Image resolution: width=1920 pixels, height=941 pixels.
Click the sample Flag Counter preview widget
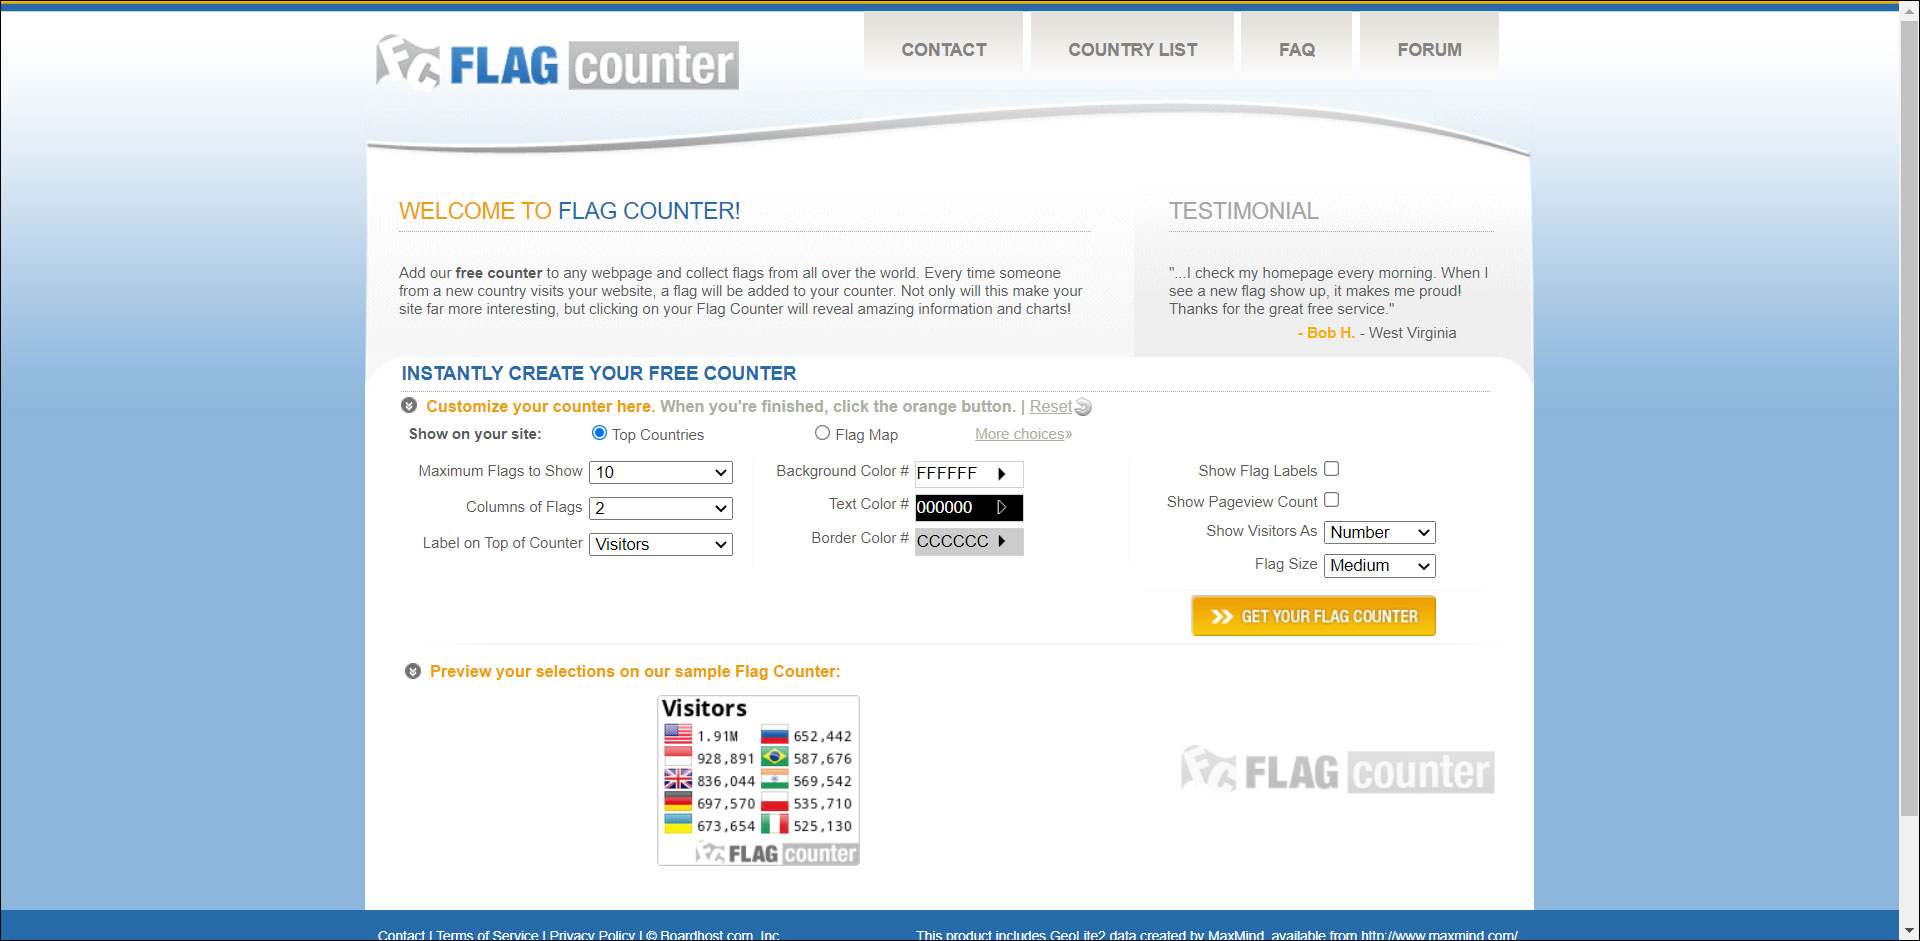point(758,780)
